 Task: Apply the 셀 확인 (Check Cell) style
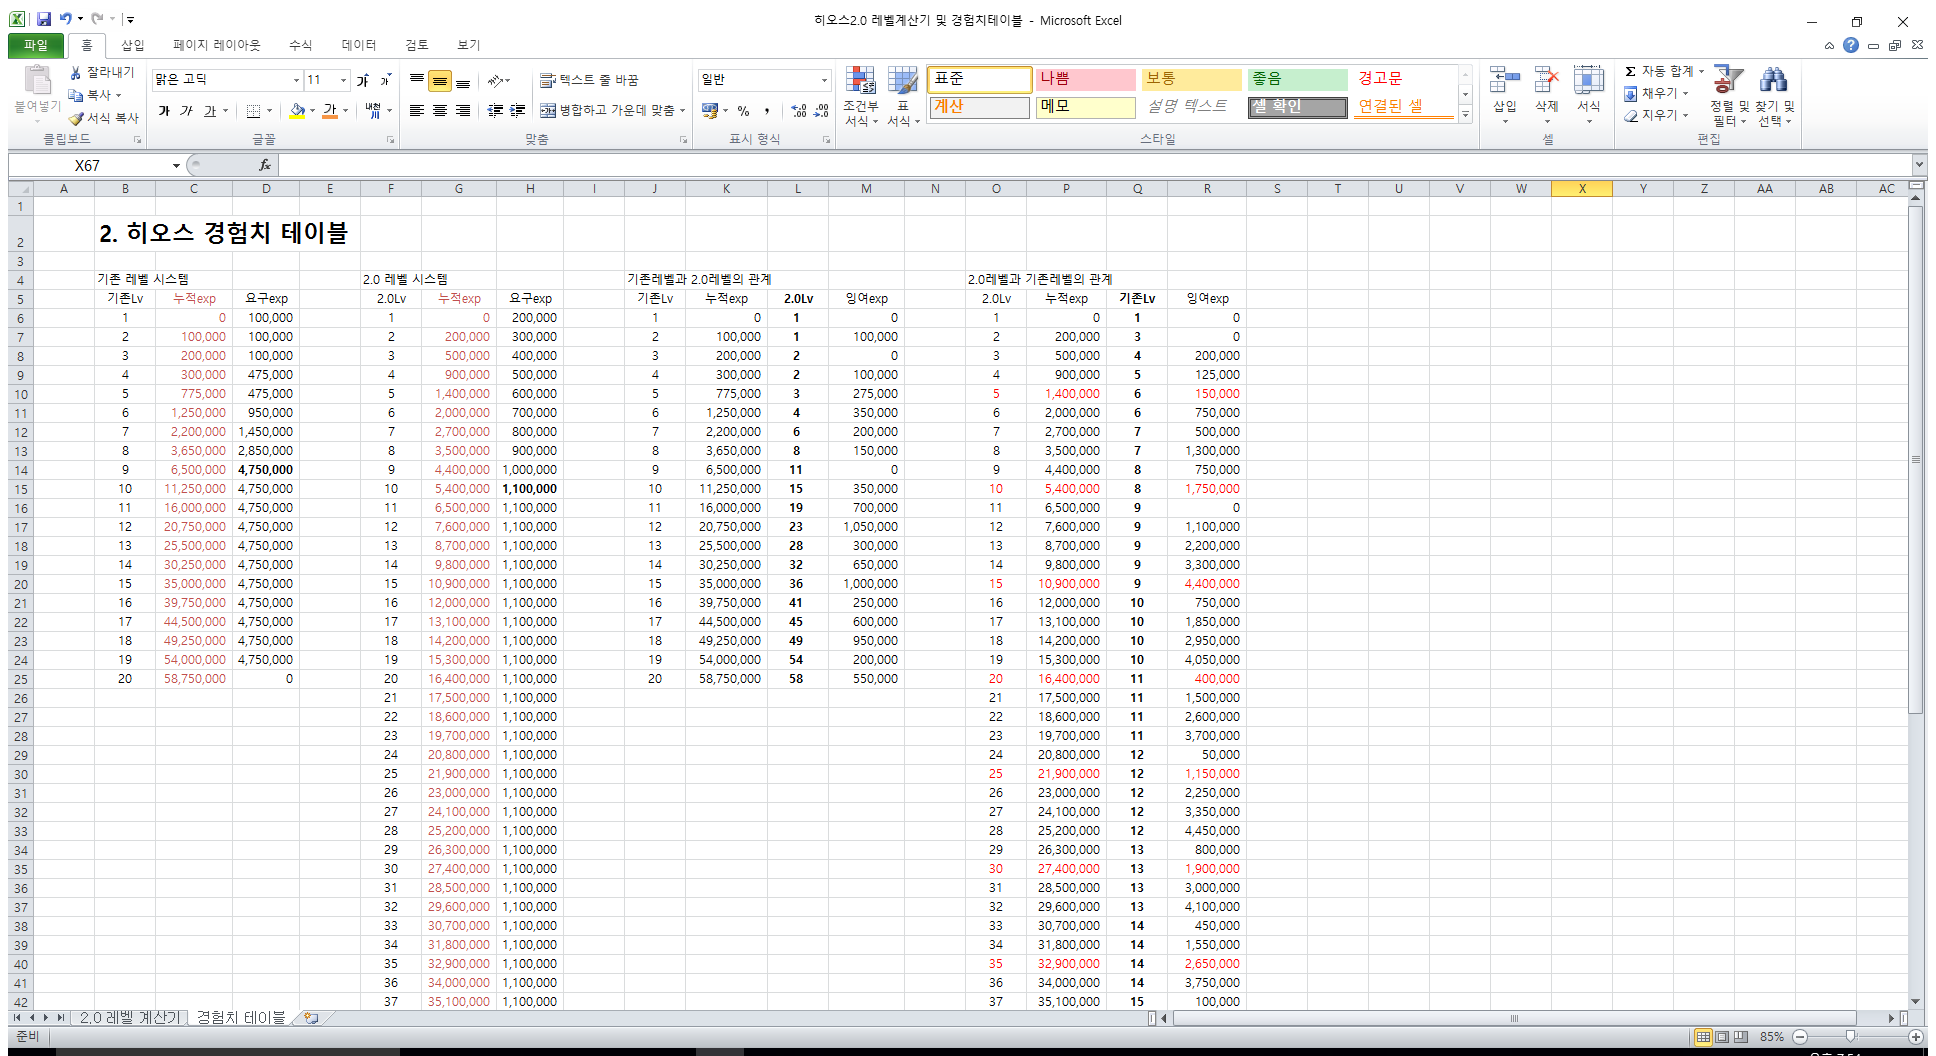click(1297, 107)
